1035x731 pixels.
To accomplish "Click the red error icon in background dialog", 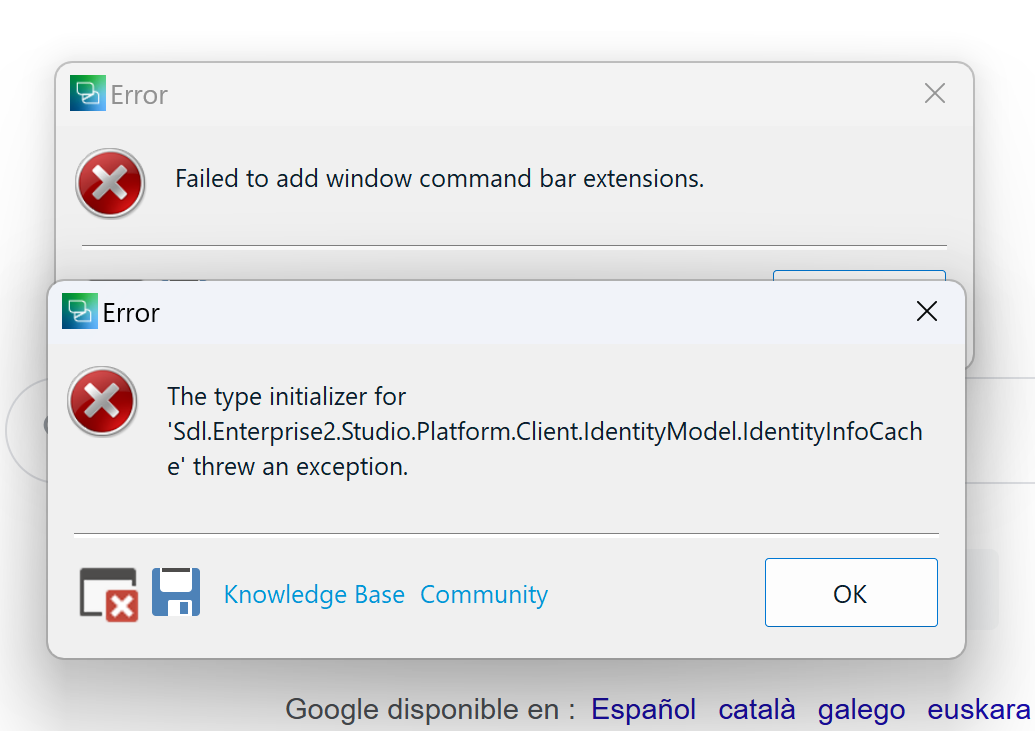I will pyautogui.click(x=110, y=183).
